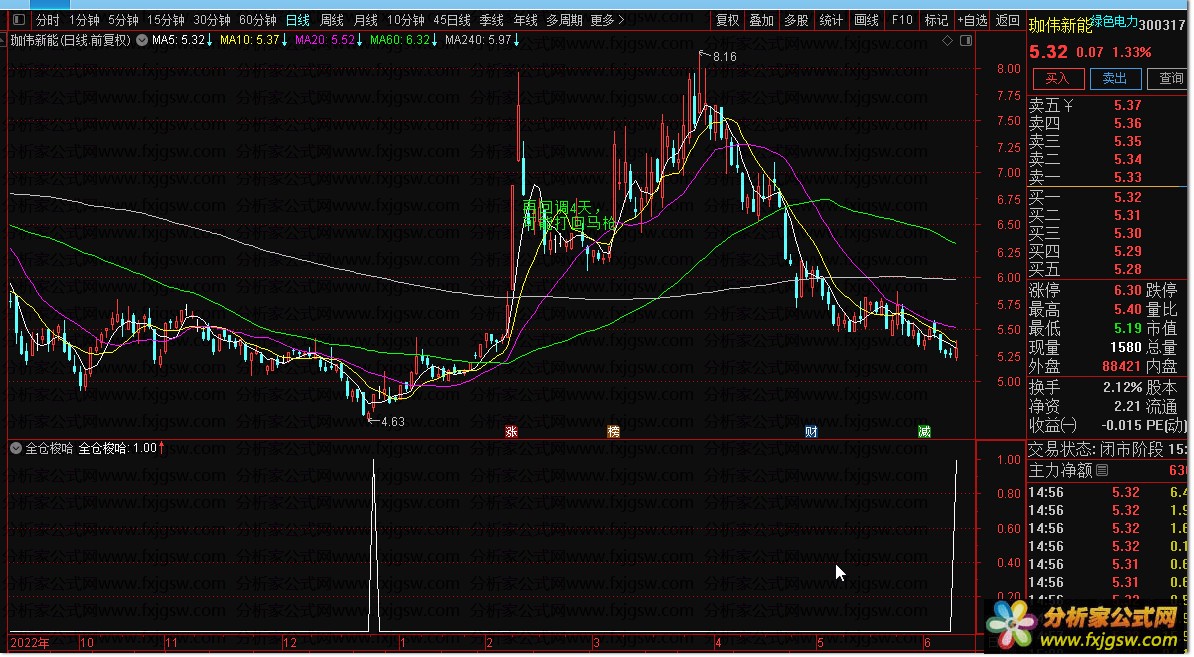1194x657 pixels.
Task: Click the 8.16 high price annotation
Action: click(x=724, y=57)
